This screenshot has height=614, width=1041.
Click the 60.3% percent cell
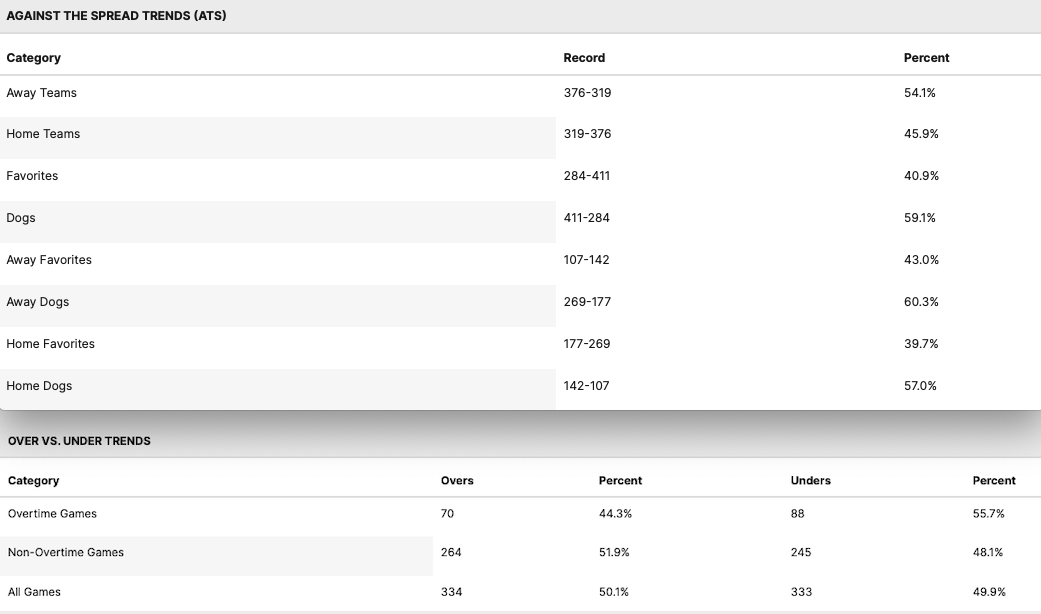tap(921, 302)
